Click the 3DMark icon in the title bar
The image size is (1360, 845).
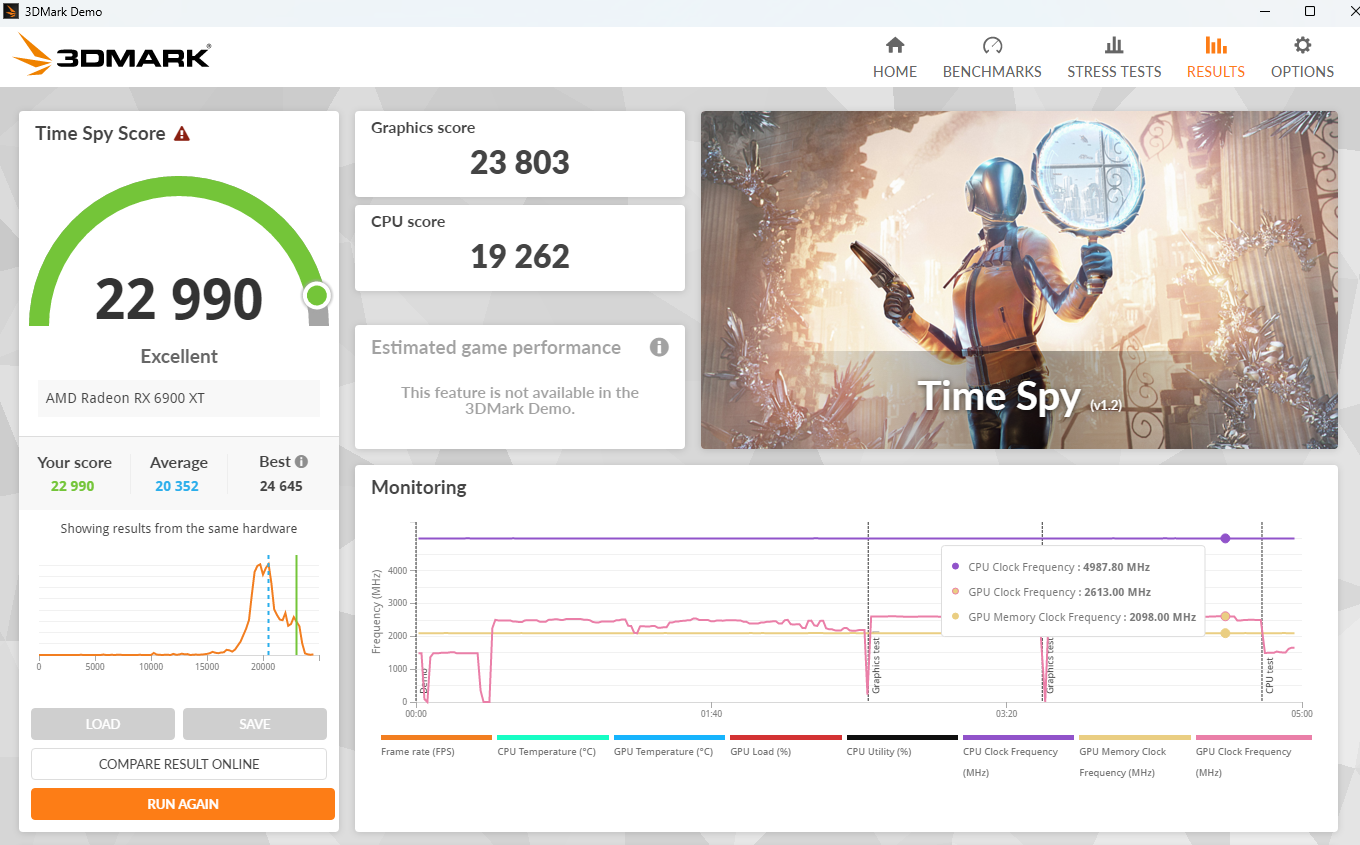pos(12,11)
